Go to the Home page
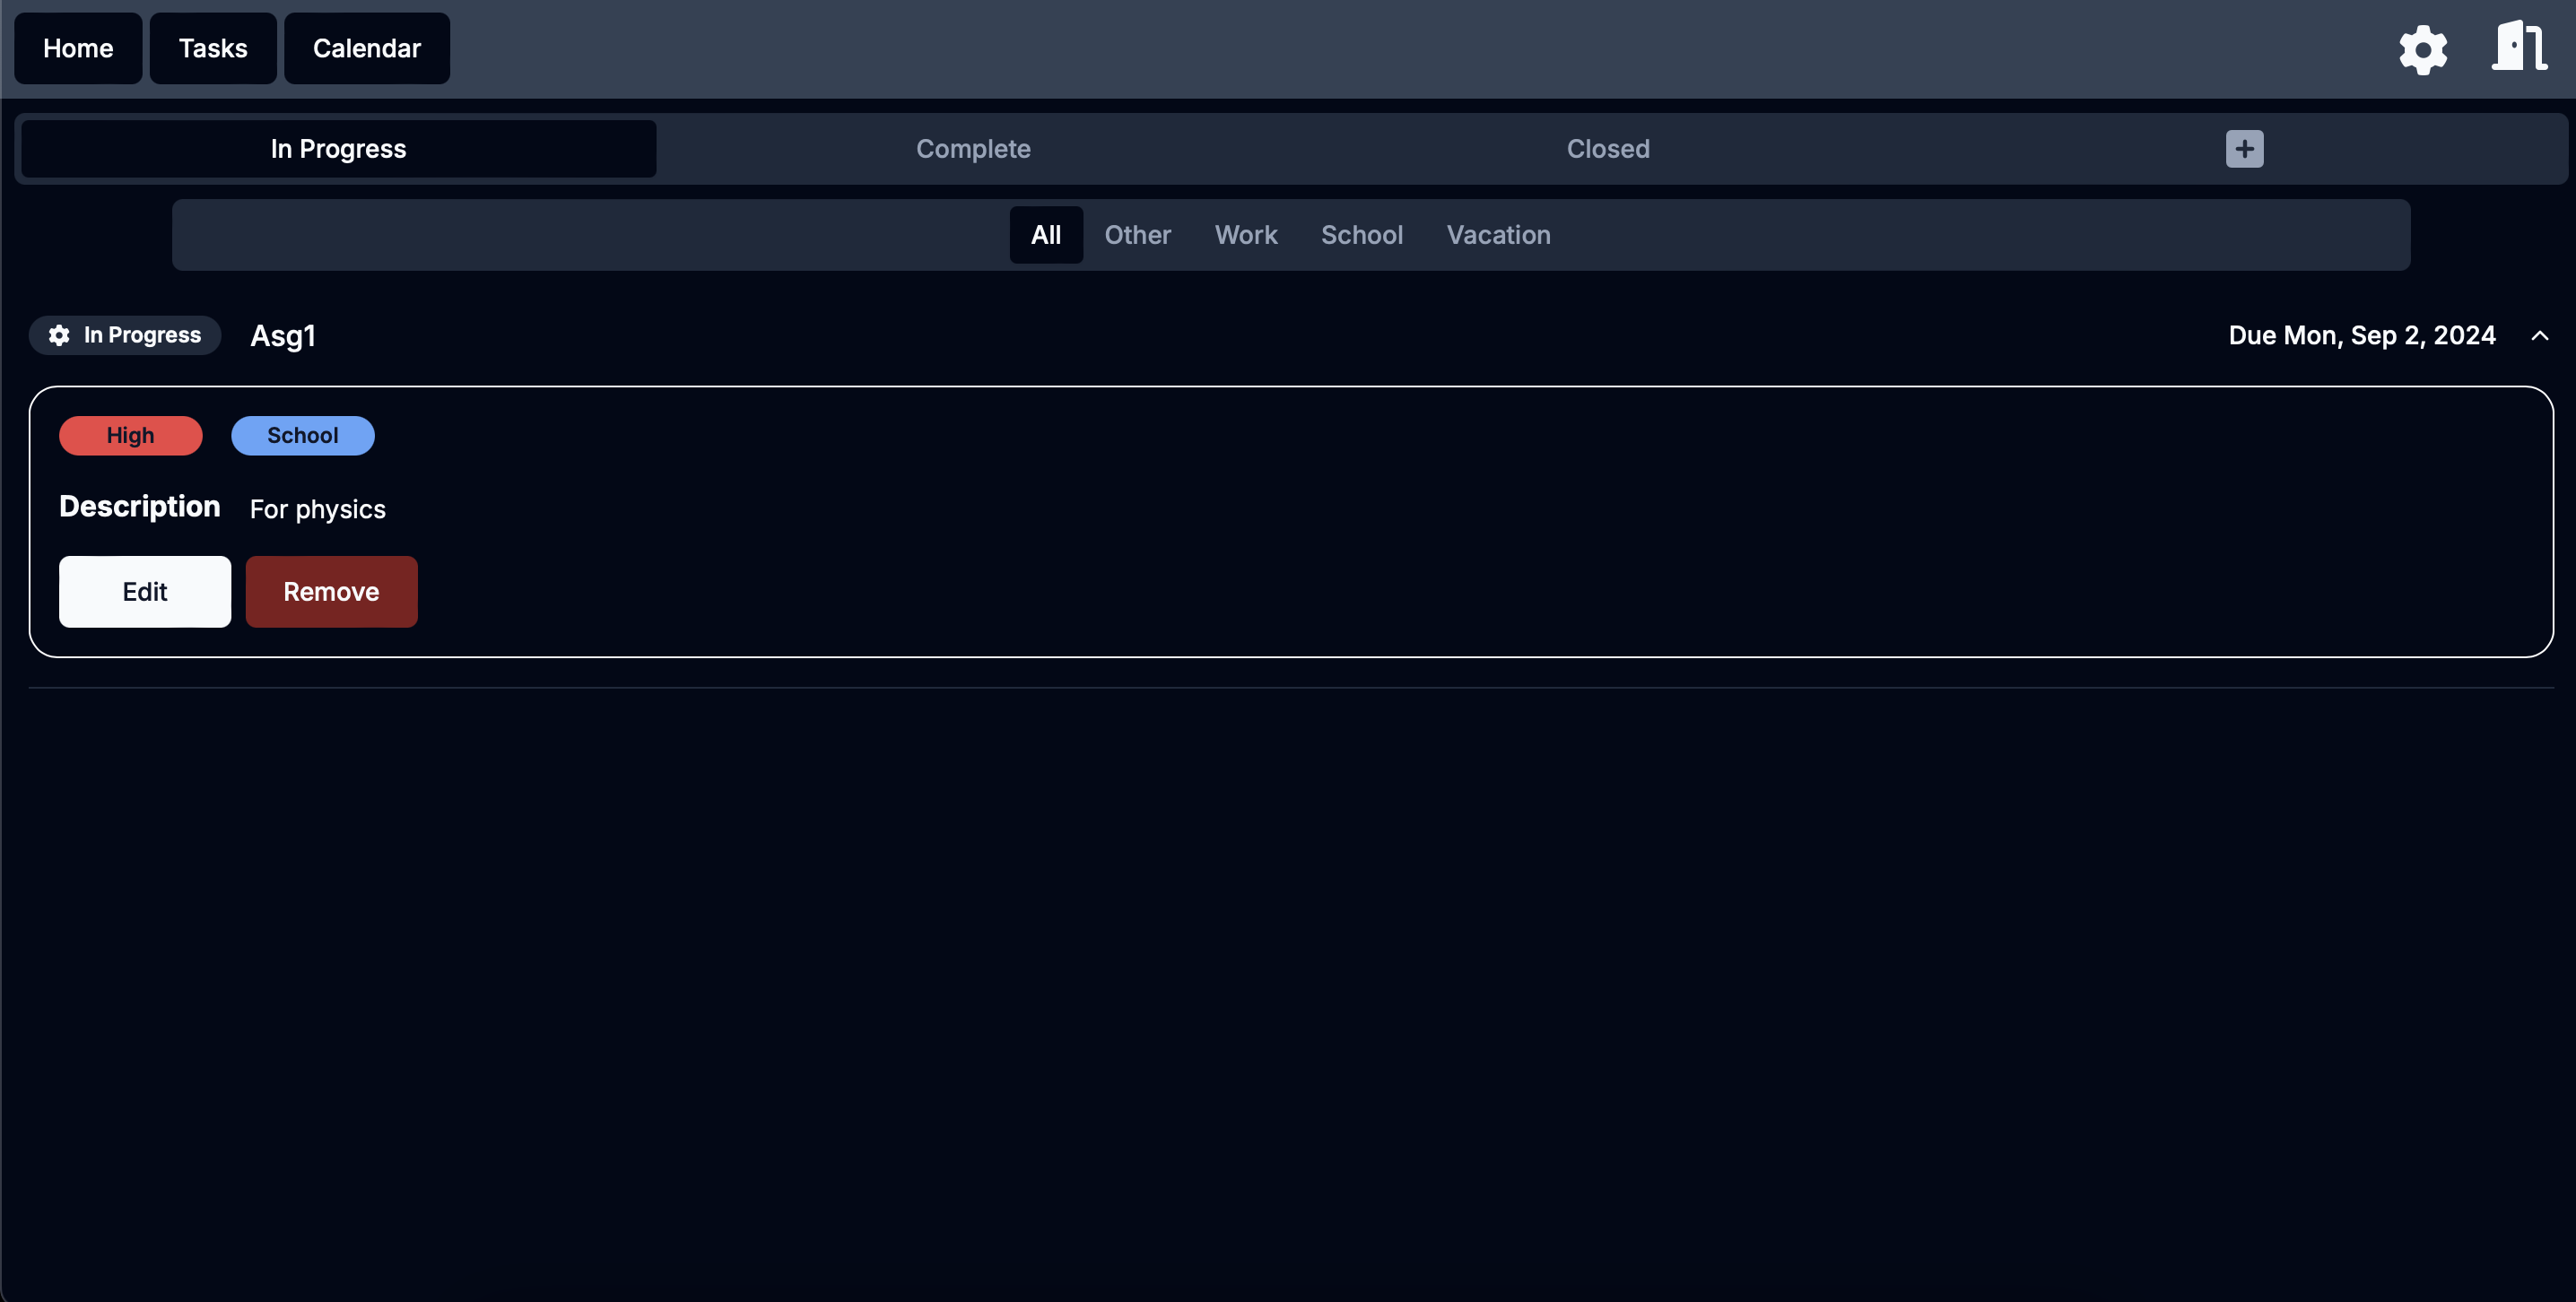2576x1302 pixels. [x=78, y=48]
